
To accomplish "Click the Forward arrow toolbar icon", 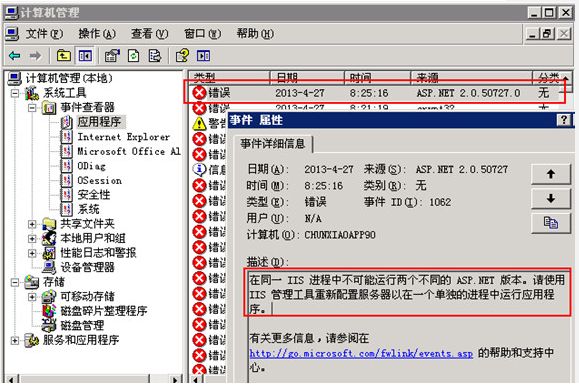I will (x=35, y=56).
